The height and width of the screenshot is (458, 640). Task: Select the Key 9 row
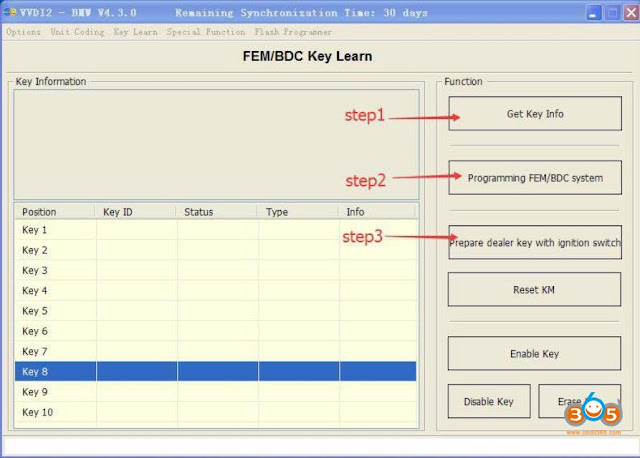(x=216, y=392)
